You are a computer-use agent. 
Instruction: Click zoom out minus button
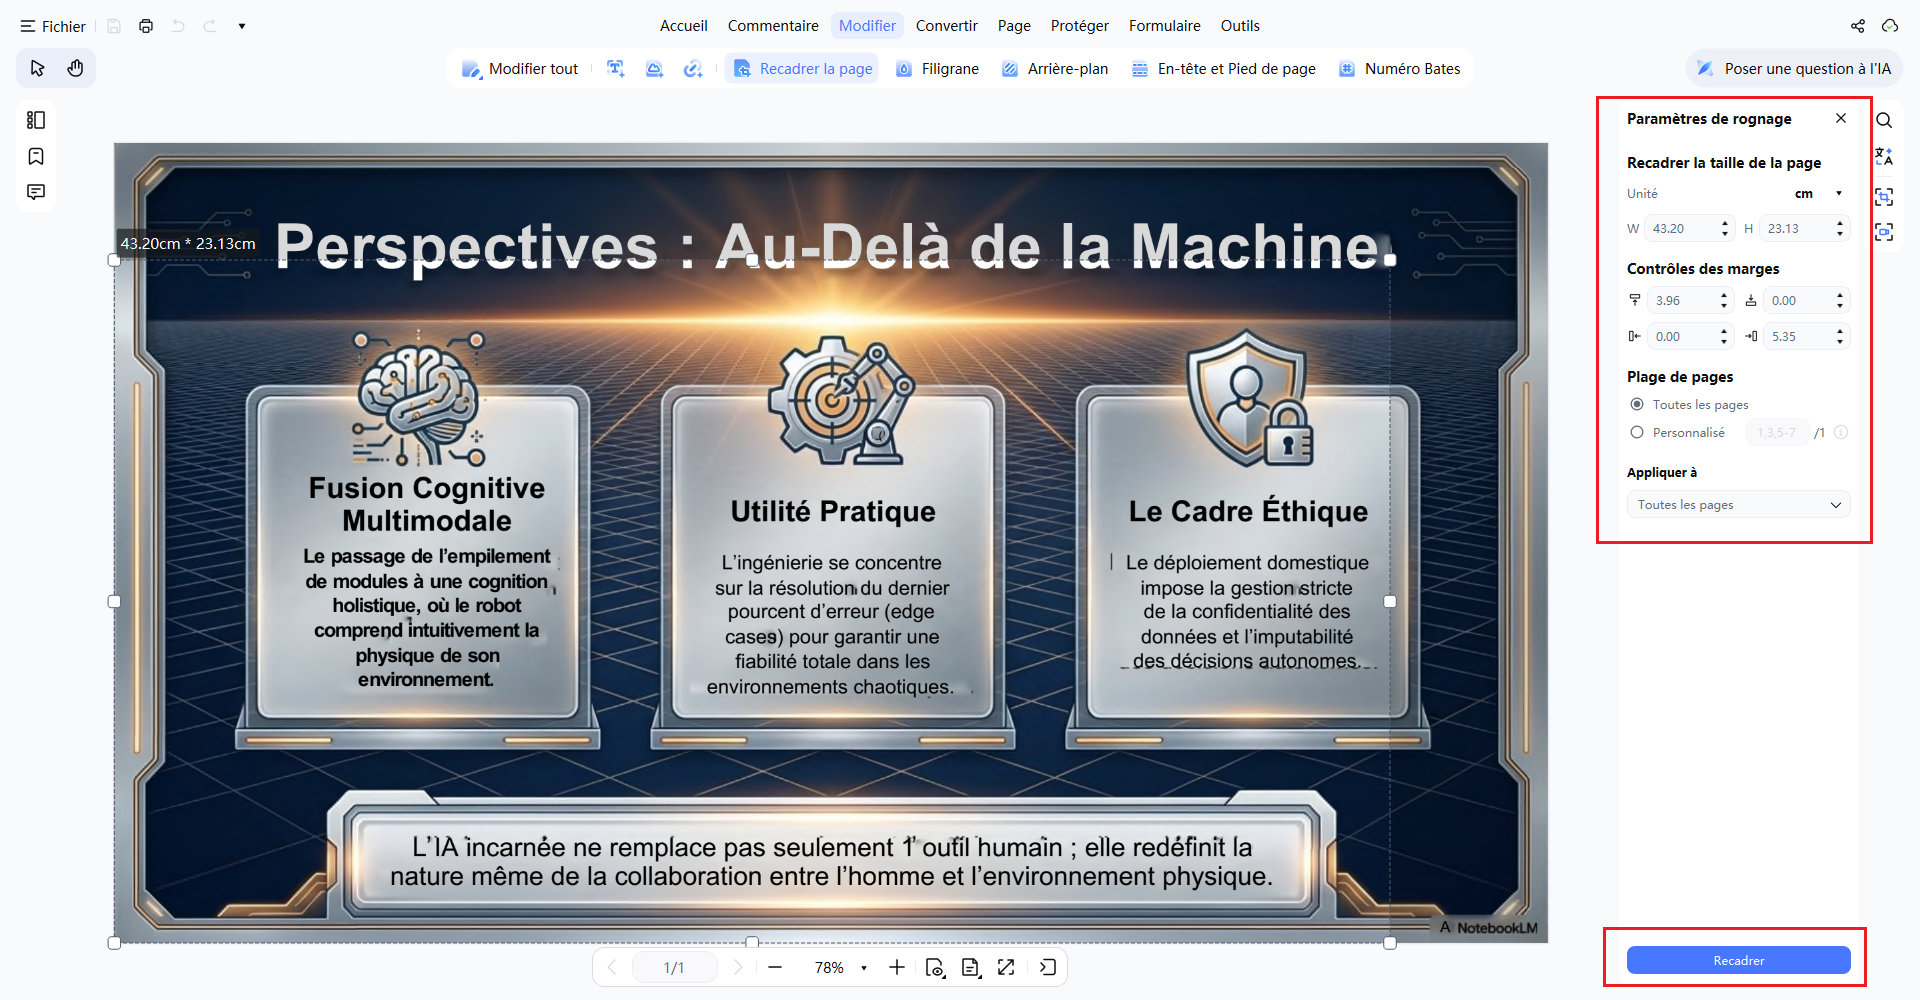pyautogui.click(x=775, y=967)
